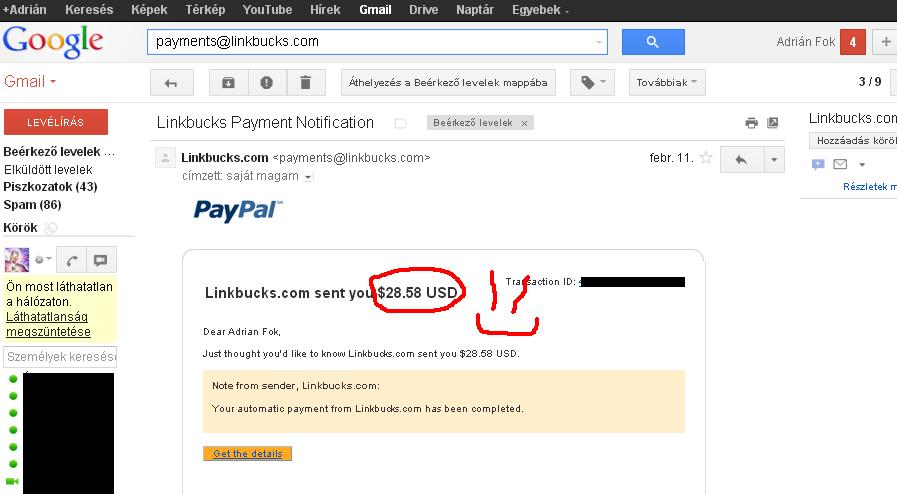The height and width of the screenshot is (494, 897).
Task: Star the febr. 11 message
Action: coord(706,158)
